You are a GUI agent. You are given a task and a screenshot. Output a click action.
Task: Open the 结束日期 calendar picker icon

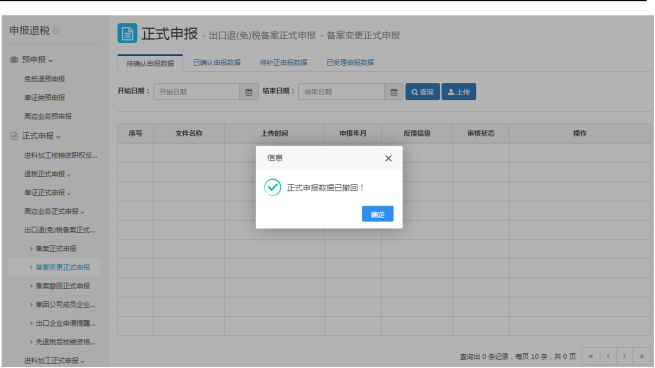pyautogui.click(x=394, y=92)
